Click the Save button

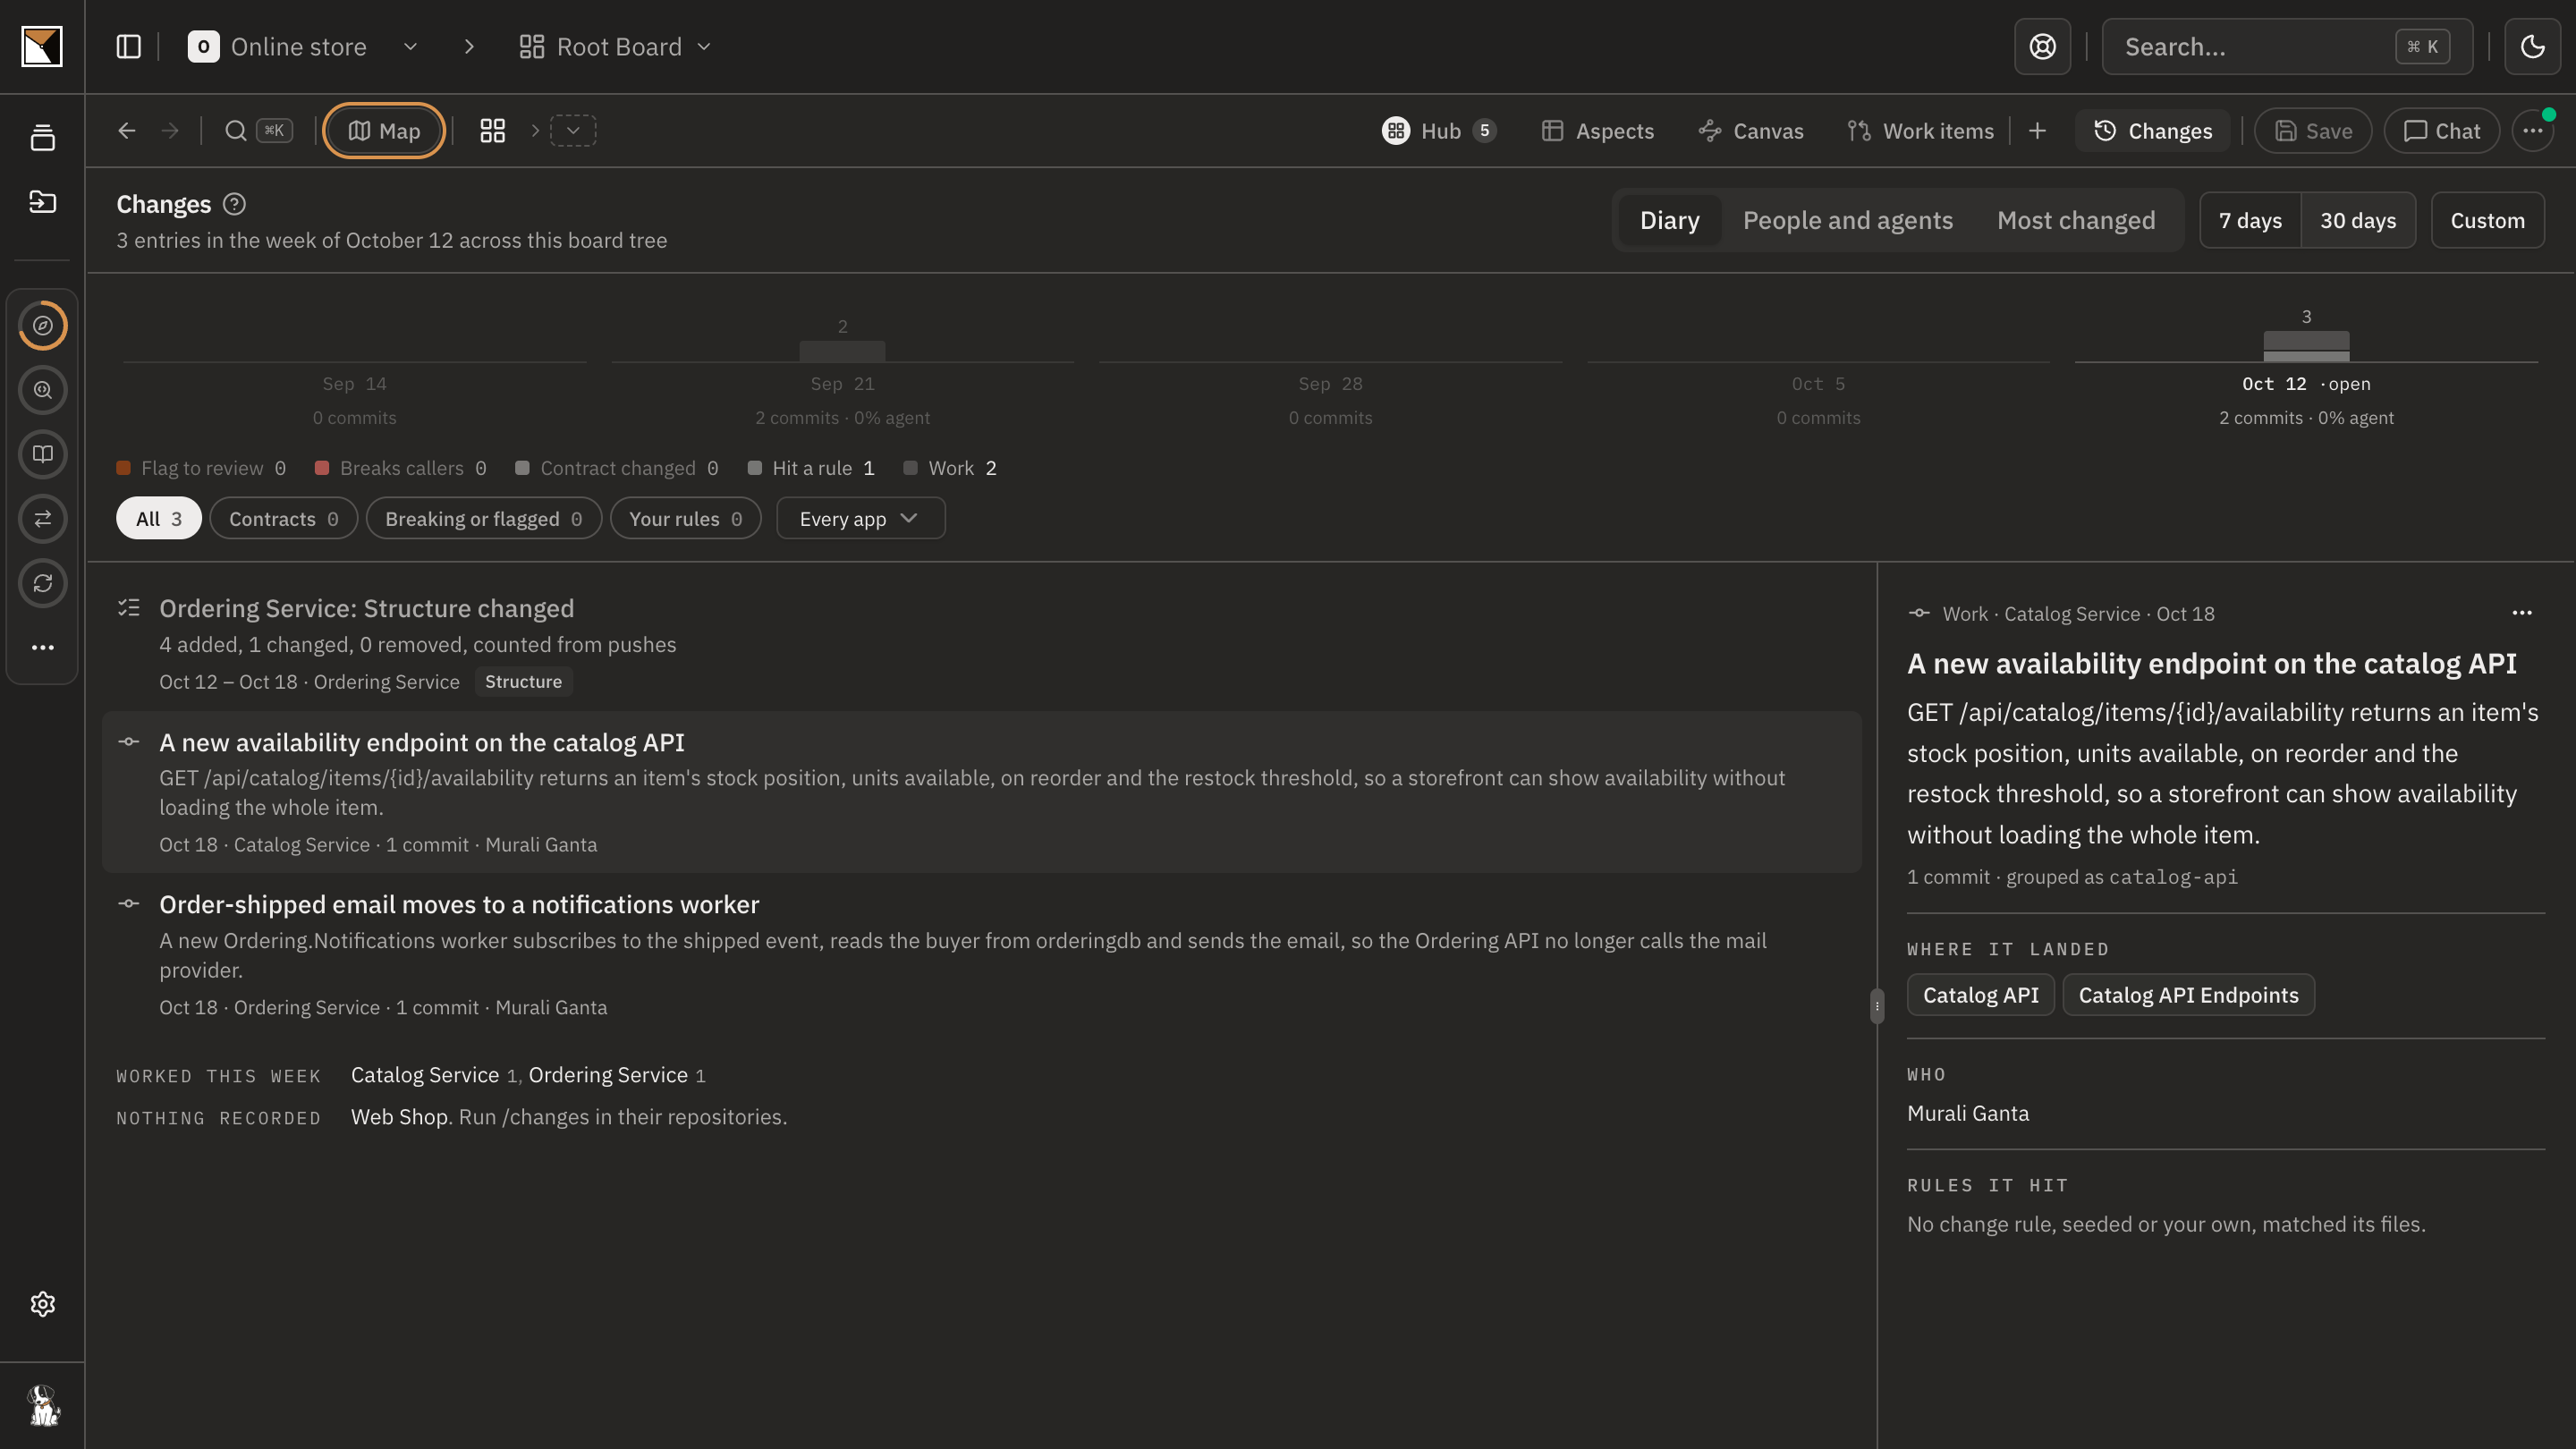2312,131
